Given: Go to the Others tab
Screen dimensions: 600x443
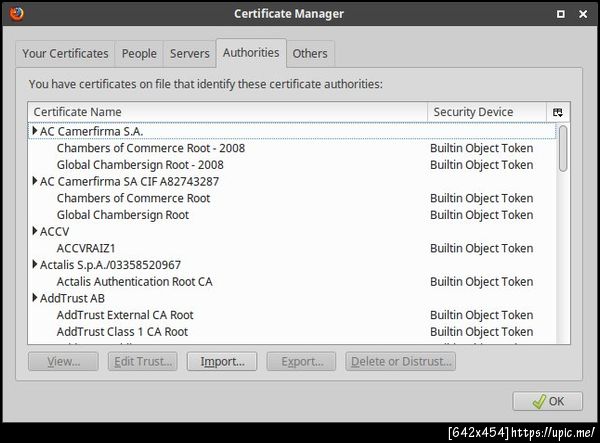Looking at the screenshot, I should pos(310,53).
